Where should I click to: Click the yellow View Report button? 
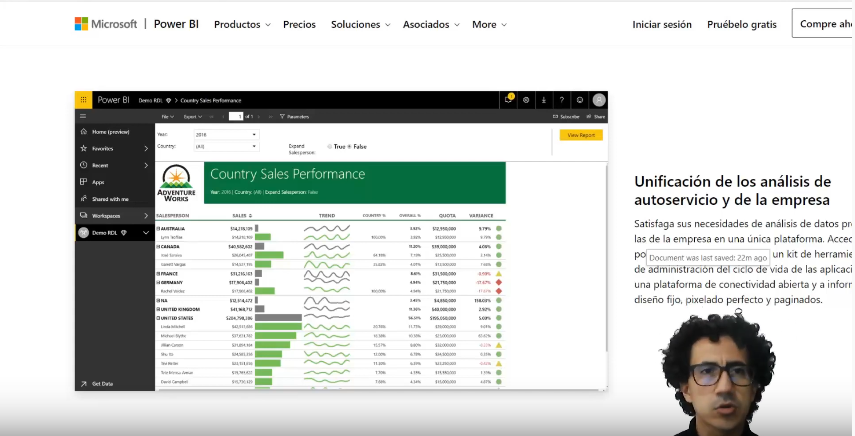pyautogui.click(x=581, y=134)
